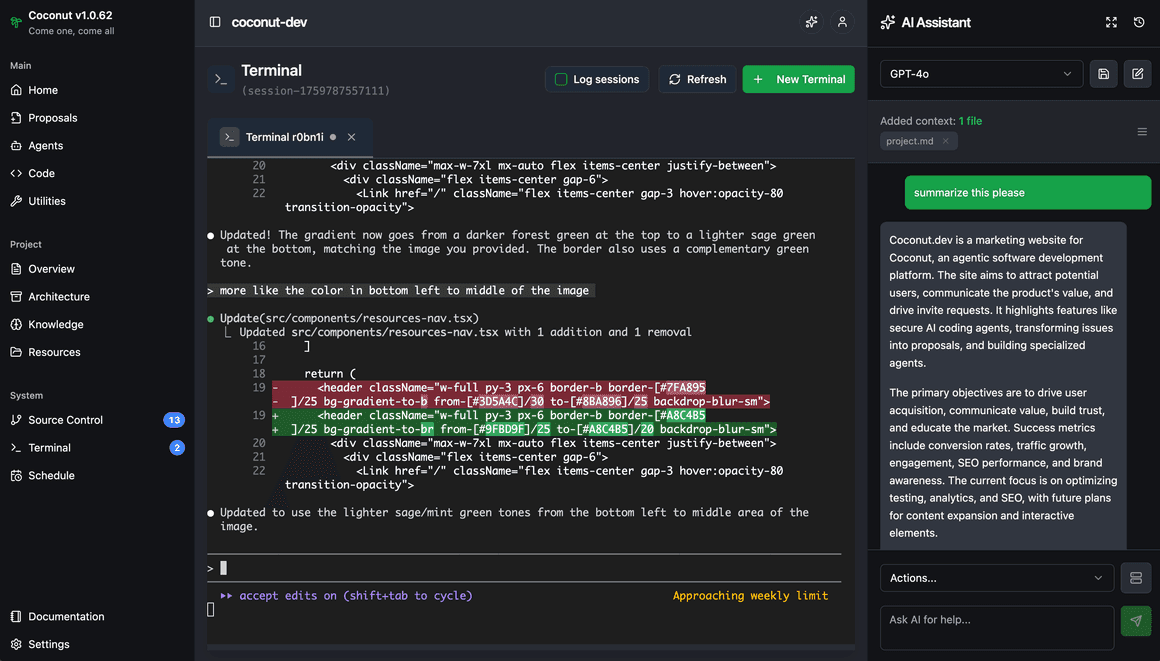Expand the Actions dropdown menu

[x=997, y=578]
